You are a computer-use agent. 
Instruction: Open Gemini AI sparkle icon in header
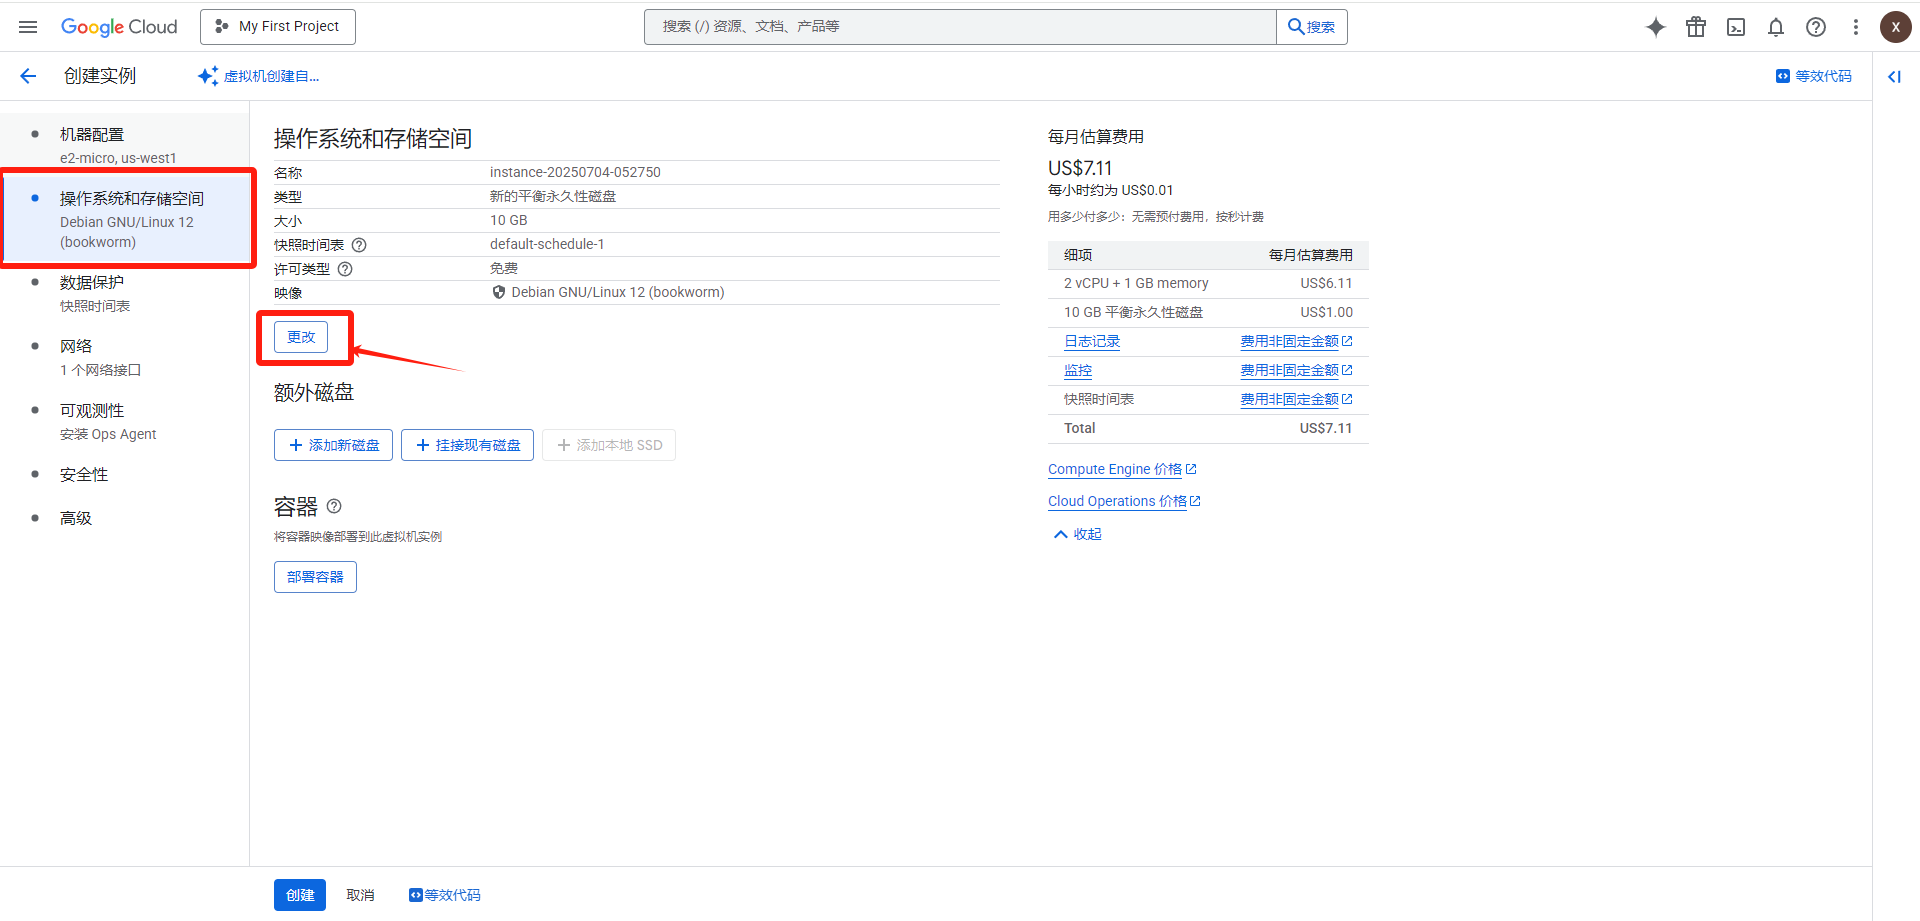(1656, 27)
